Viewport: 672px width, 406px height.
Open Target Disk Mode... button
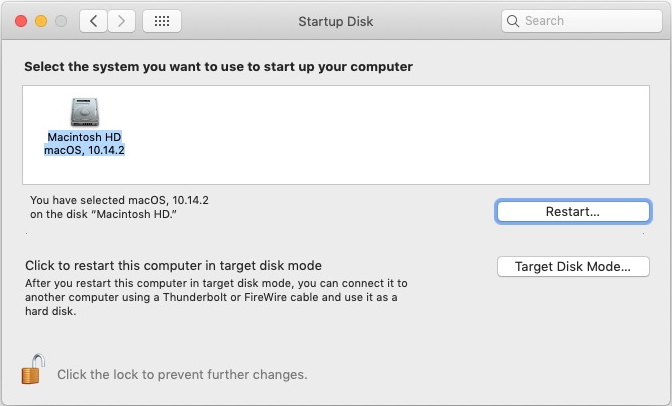573,267
